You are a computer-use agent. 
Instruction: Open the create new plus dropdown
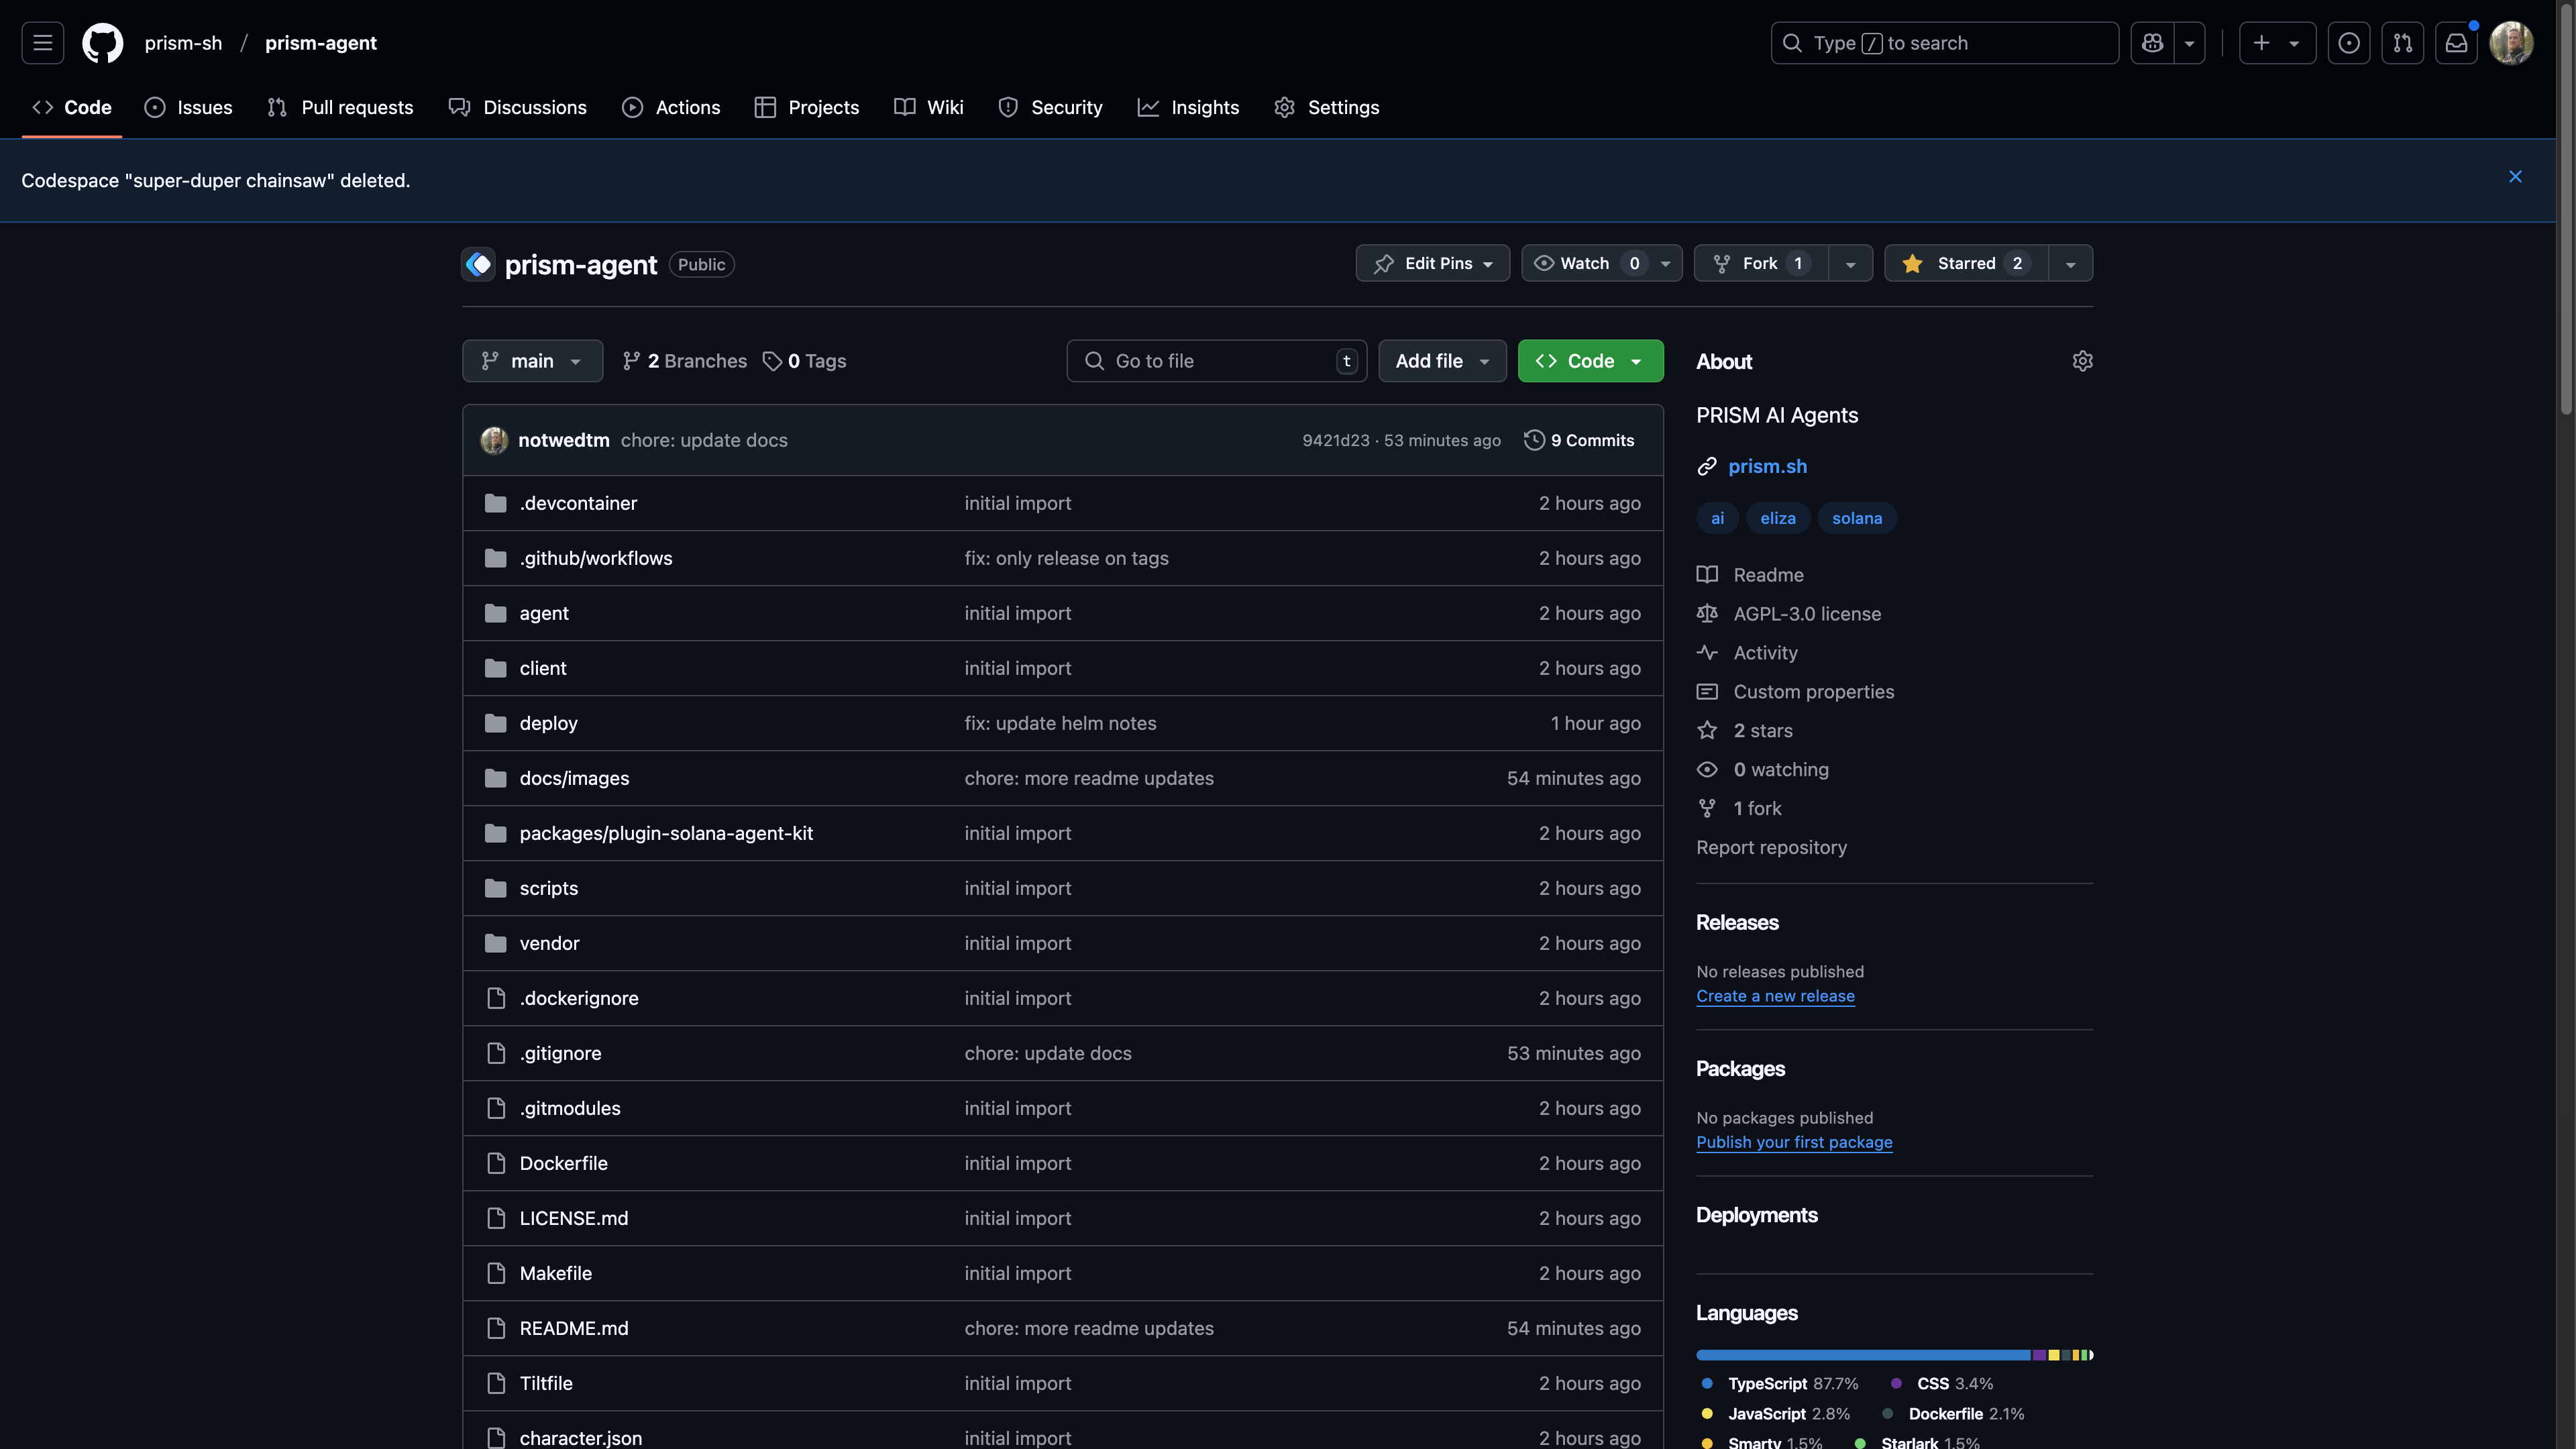(2277, 43)
